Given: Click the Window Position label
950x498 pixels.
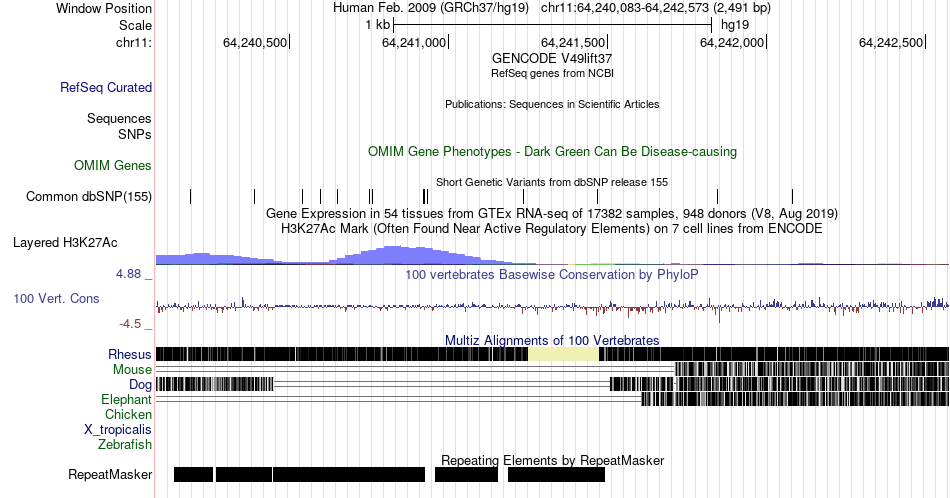Looking at the screenshot, I should click(x=104, y=8).
